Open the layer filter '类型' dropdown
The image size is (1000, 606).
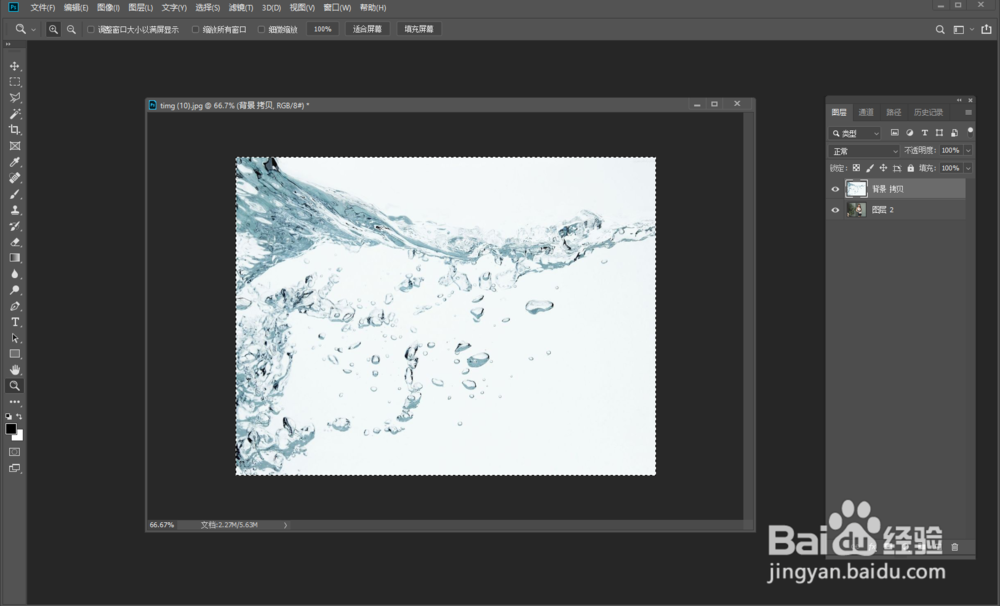pos(855,133)
